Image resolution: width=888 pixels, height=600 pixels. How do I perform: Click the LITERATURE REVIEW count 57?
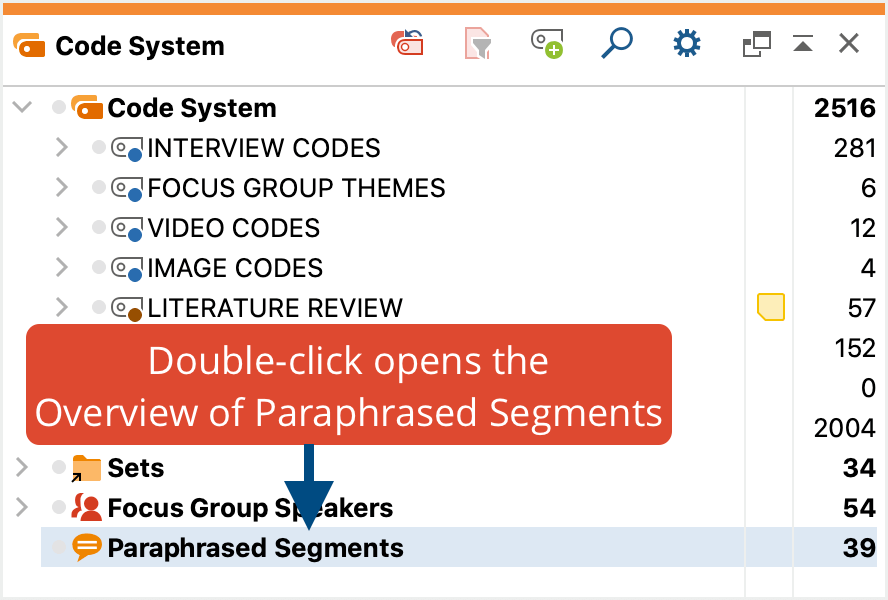coord(862,309)
